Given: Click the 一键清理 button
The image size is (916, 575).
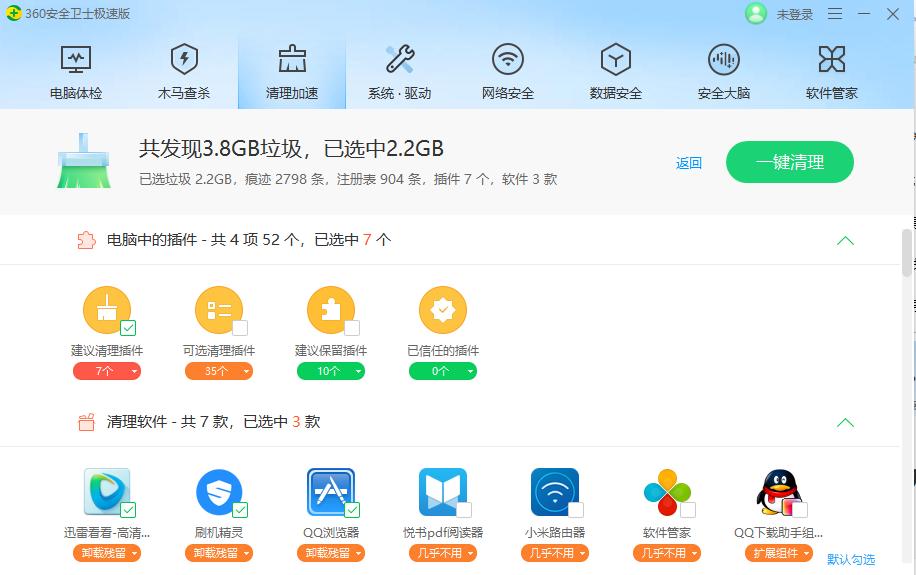Looking at the screenshot, I should point(790,162).
